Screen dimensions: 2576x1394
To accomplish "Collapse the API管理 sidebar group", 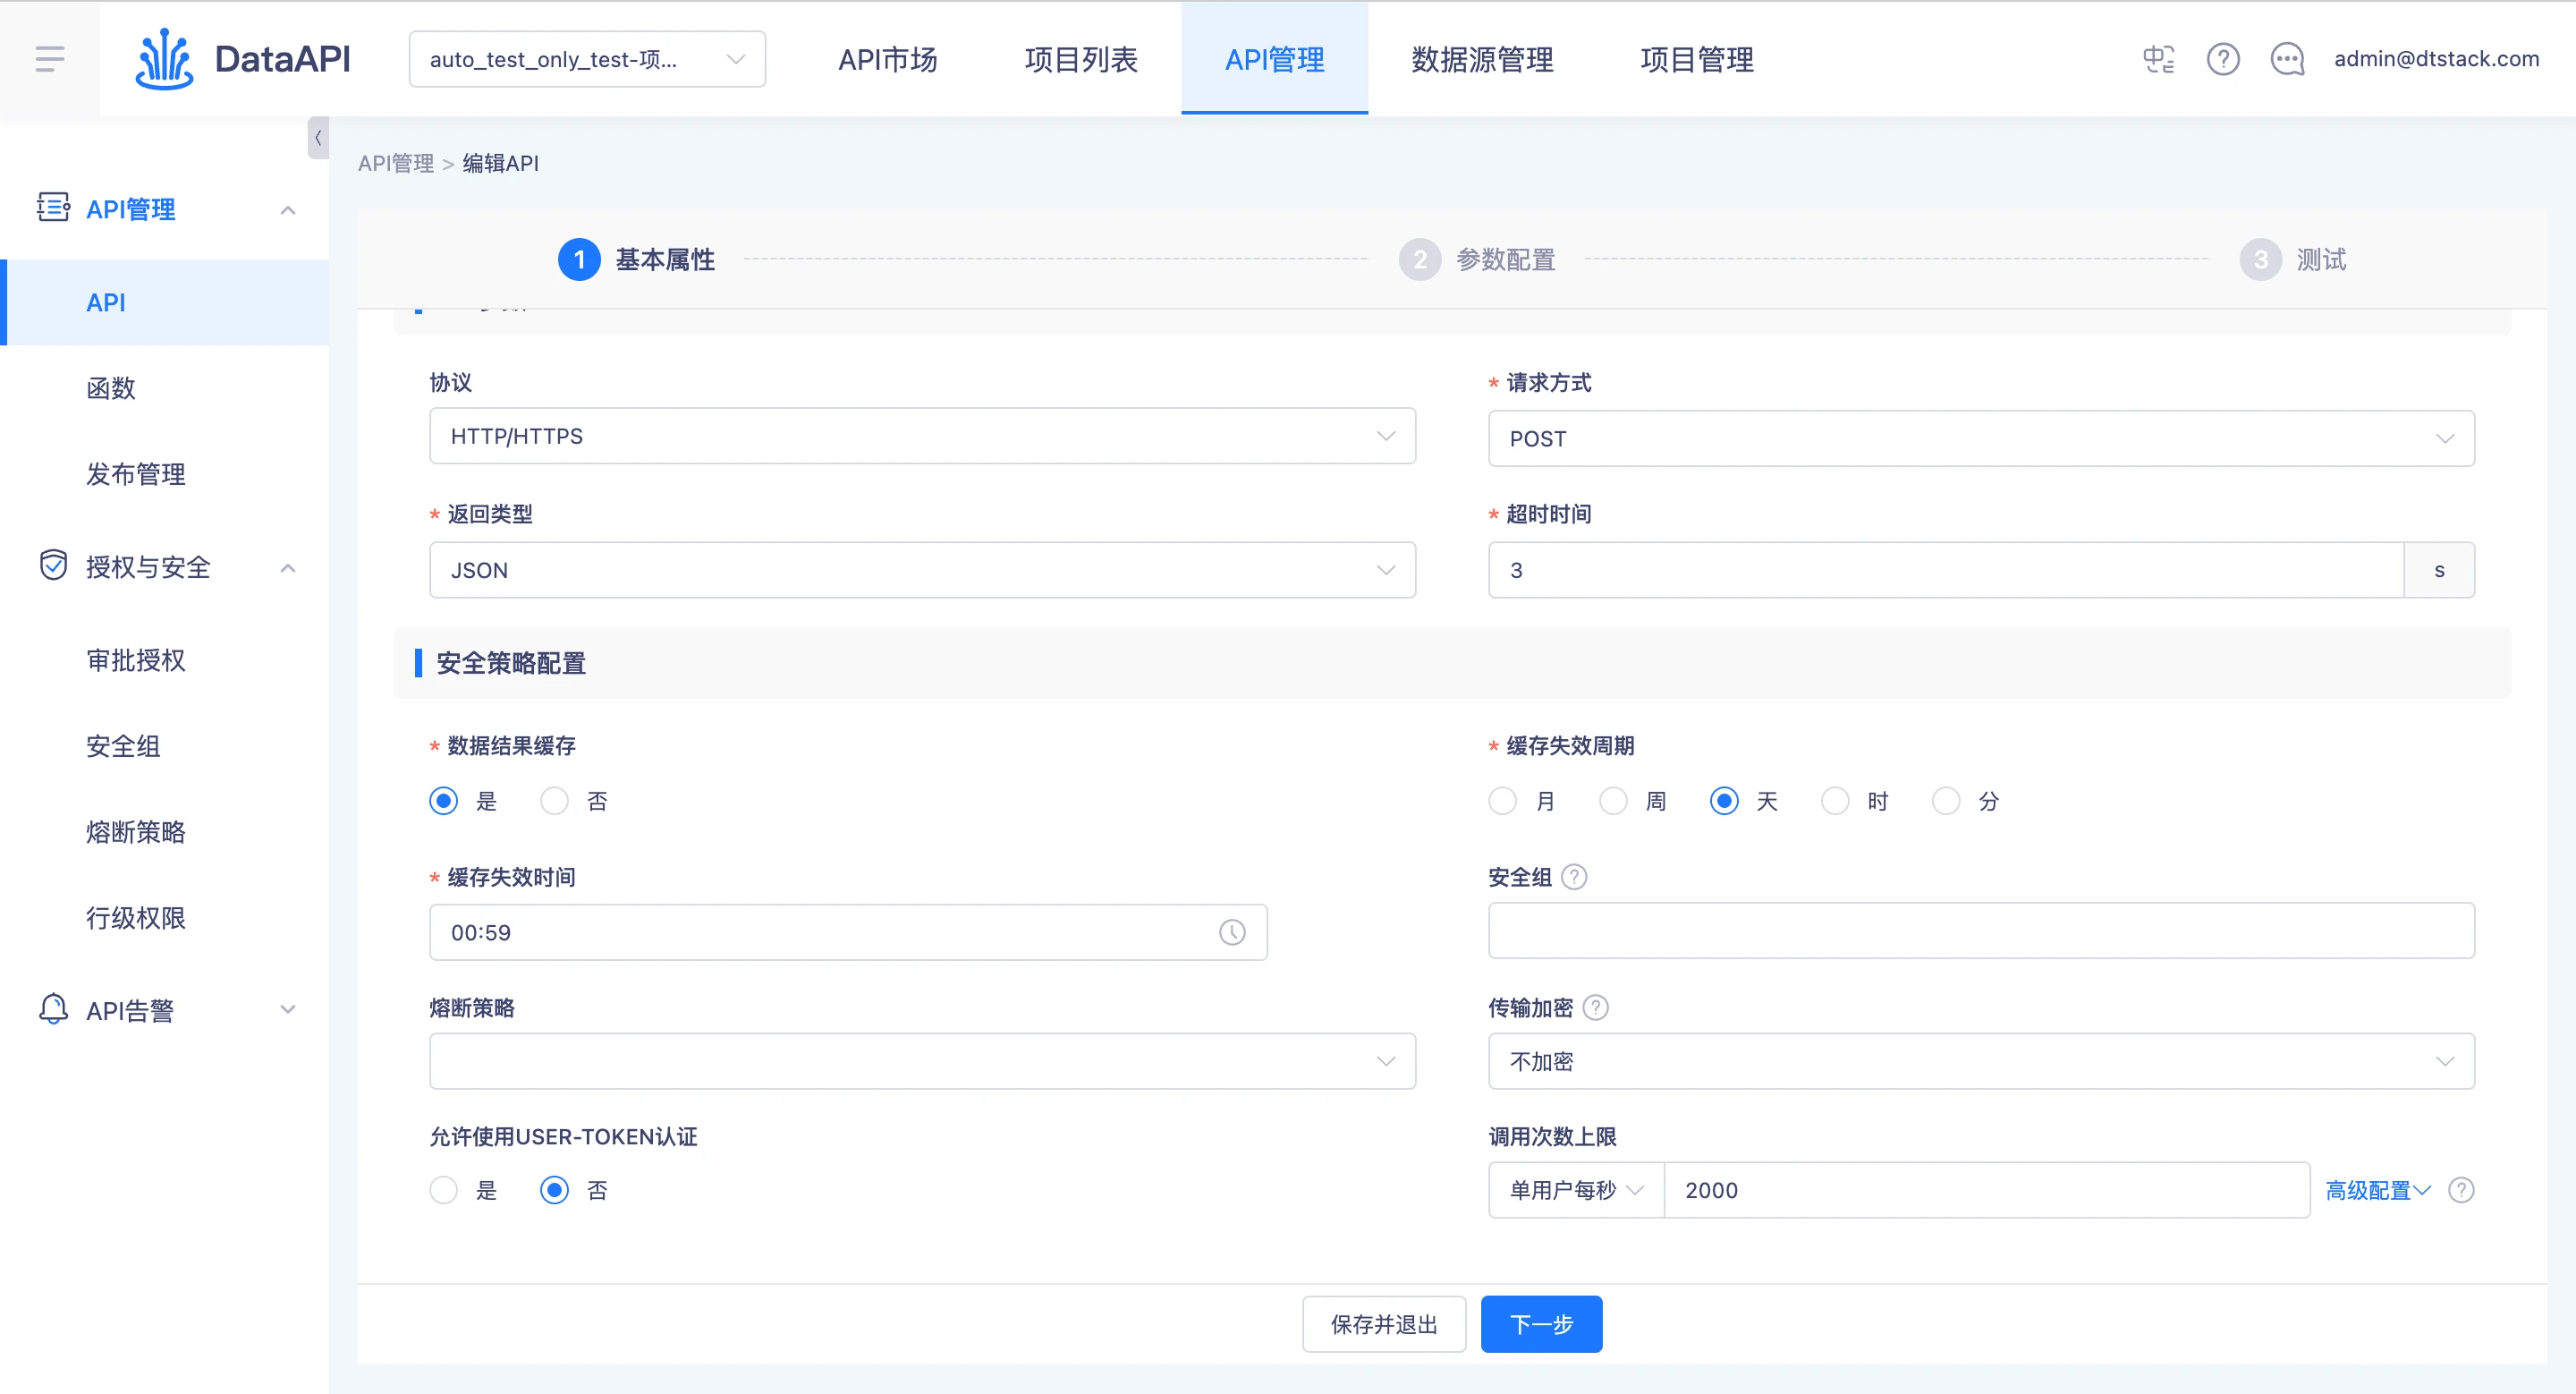I will tap(288, 210).
